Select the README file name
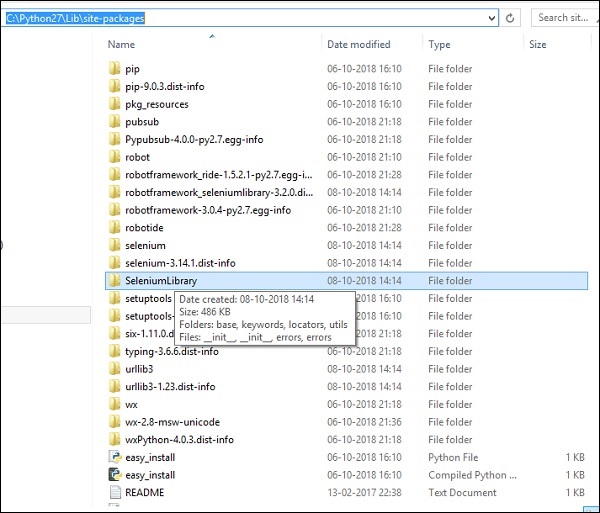The height and width of the screenshot is (513, 600). (145, 492)
